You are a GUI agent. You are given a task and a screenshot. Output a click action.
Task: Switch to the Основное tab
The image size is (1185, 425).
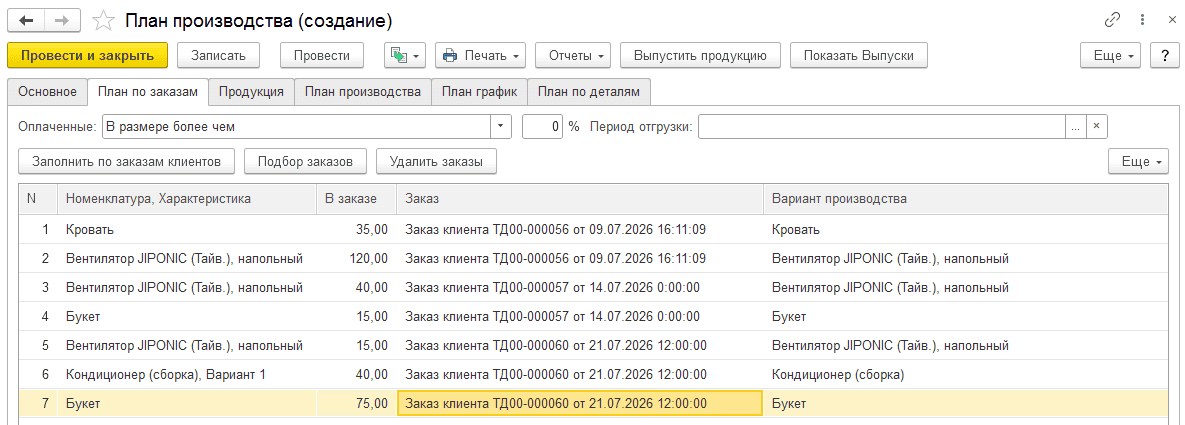[x=48, y=92]
